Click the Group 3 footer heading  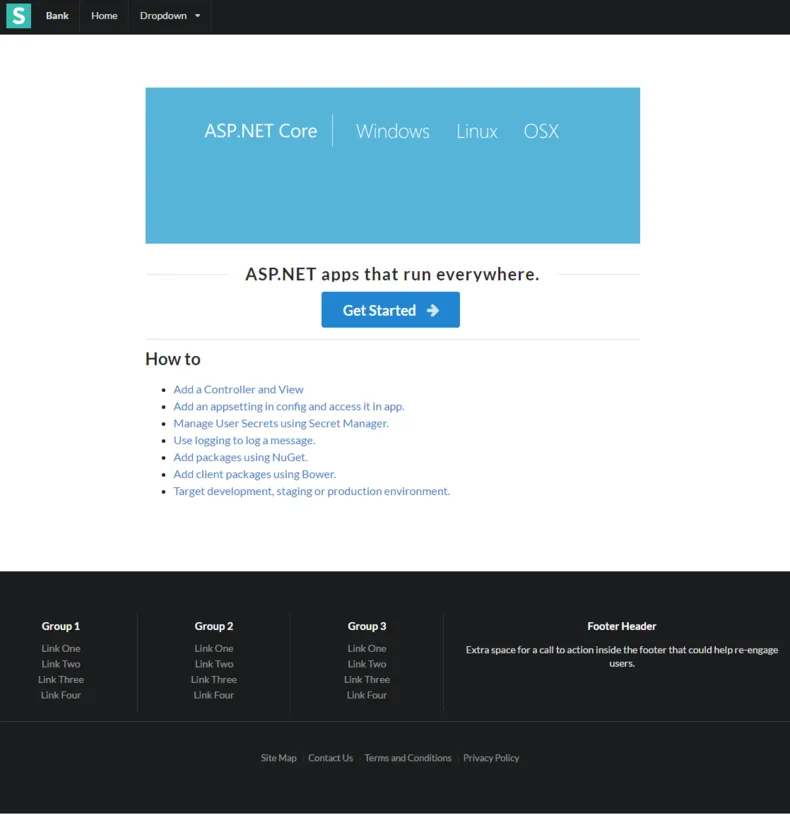[x=367, y=626]
